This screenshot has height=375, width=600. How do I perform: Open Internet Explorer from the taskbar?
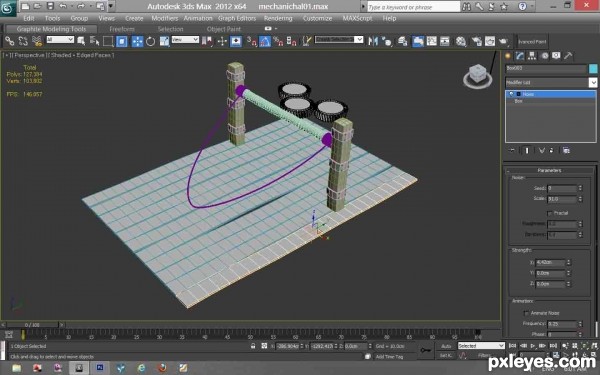click(x=141, y=368)
